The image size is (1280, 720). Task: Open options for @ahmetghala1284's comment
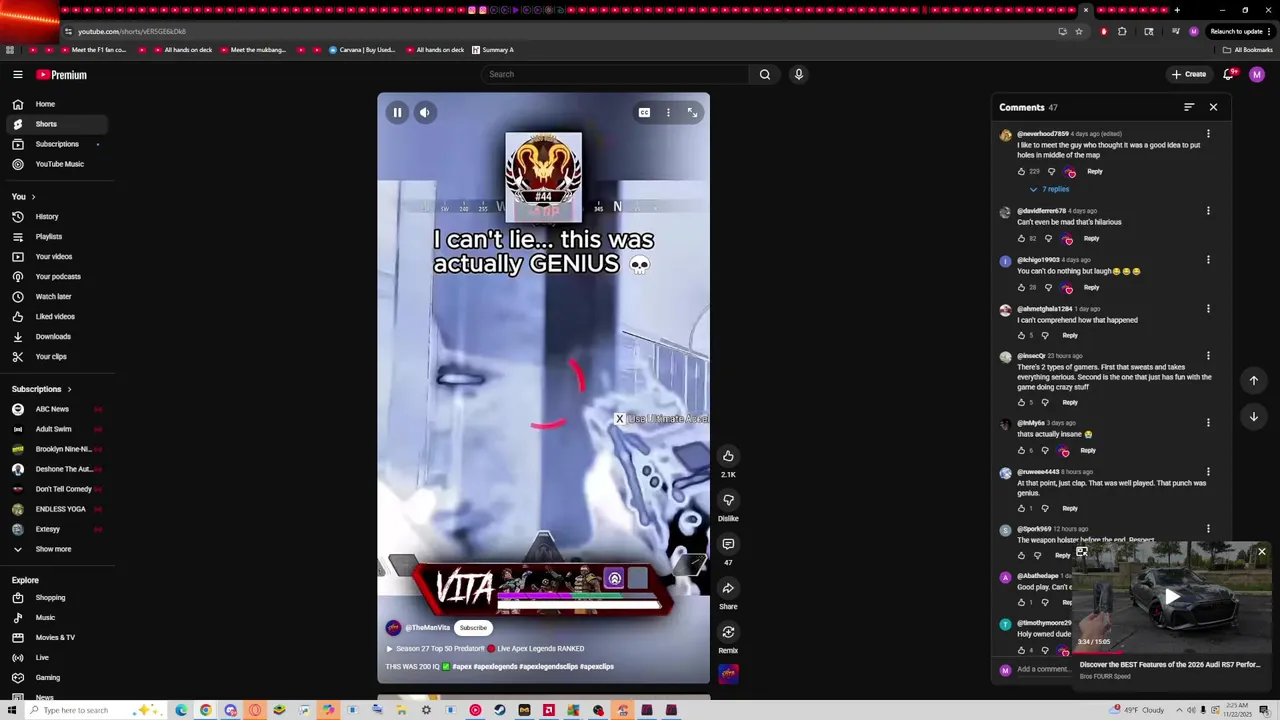[x=1208, y=309]
